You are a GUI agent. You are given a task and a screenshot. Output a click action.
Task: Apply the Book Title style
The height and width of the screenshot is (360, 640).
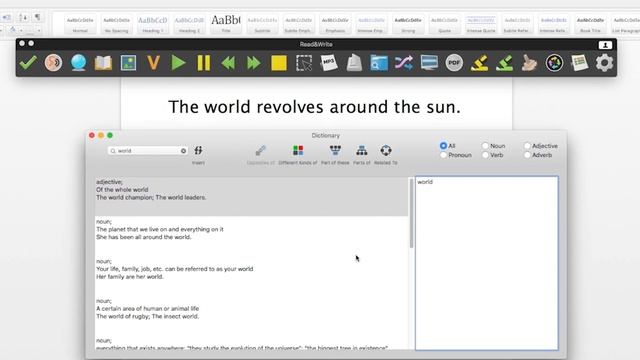590,24
